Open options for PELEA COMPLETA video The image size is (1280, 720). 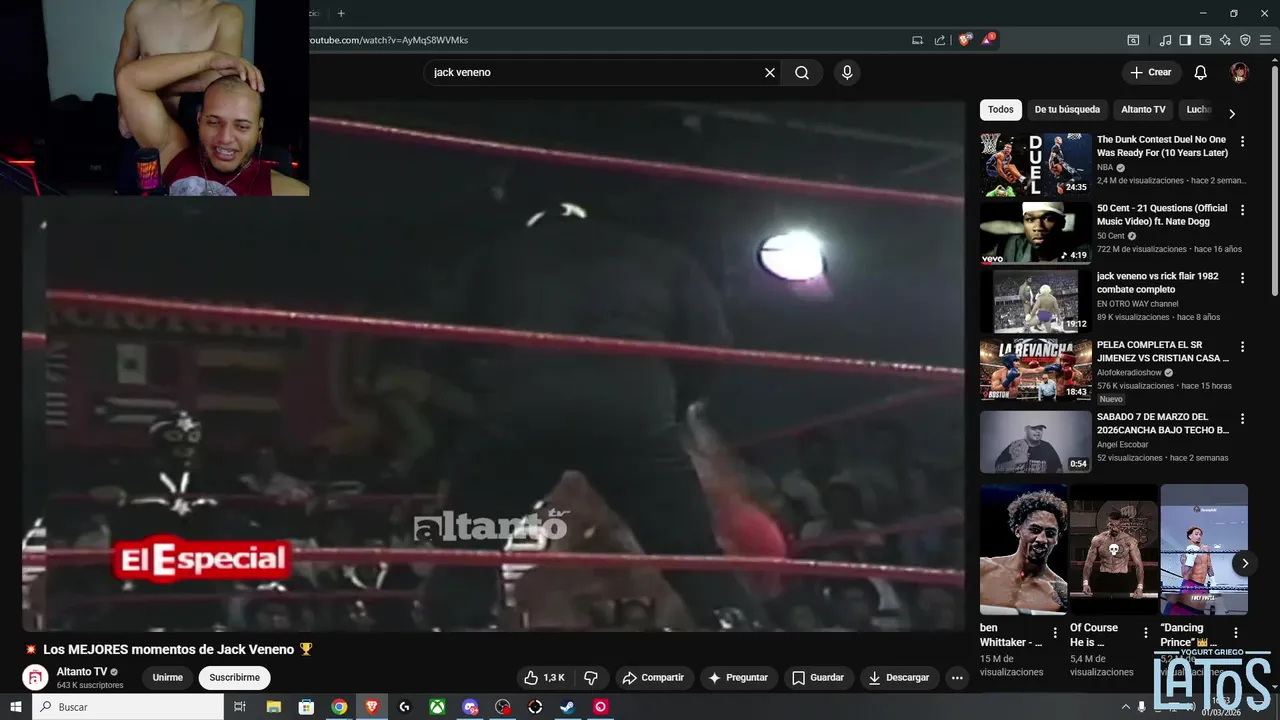(x=1243, y=347)
